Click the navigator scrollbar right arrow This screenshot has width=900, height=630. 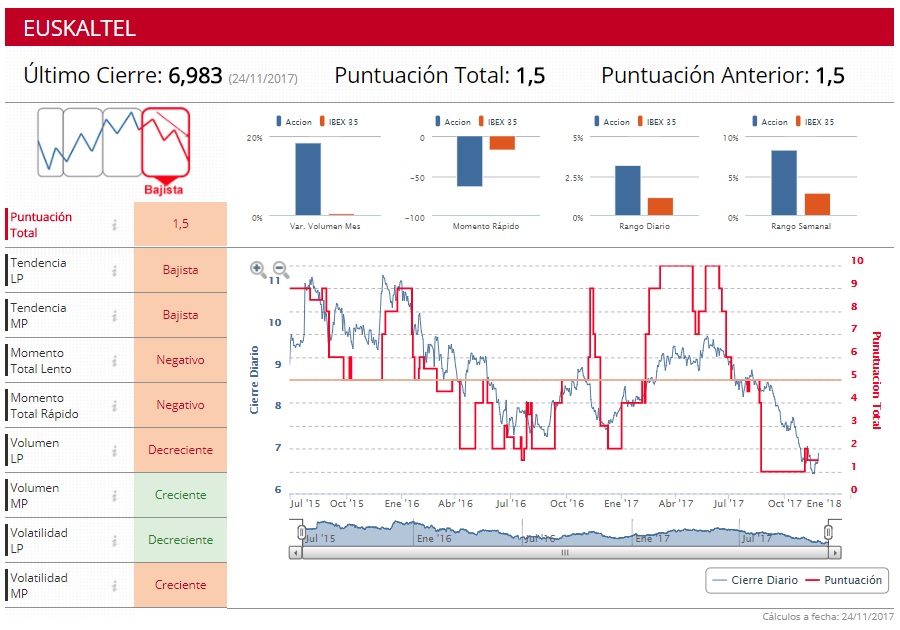coord(835,553)
